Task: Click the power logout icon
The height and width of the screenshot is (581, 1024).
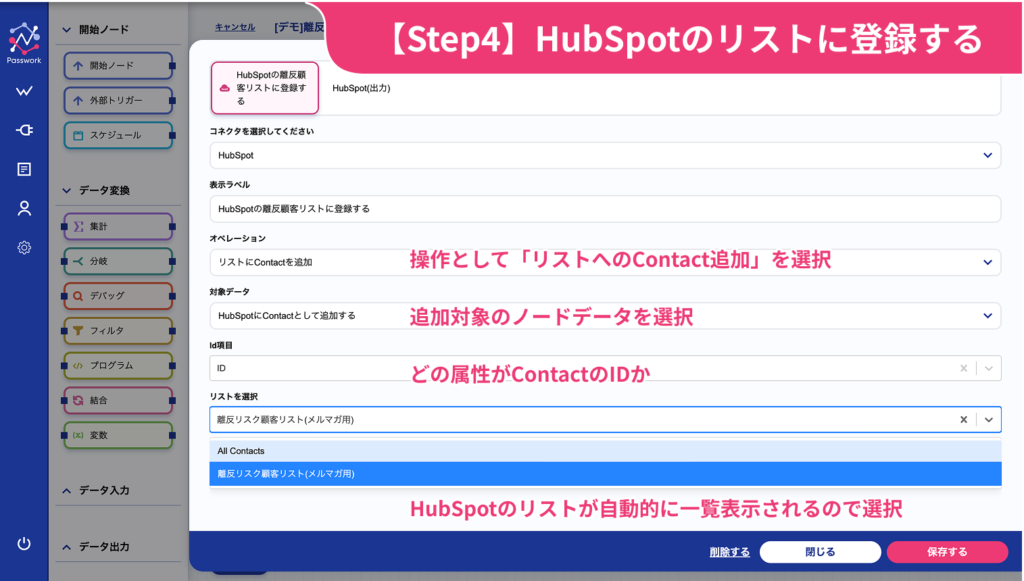Action: click(x=24, y=544)
